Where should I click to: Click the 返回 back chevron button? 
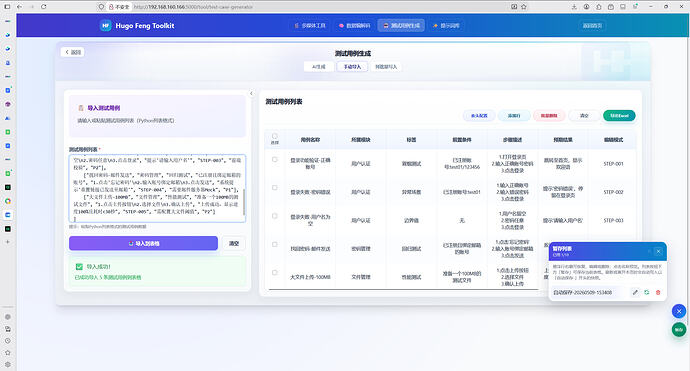click(73, 52)
